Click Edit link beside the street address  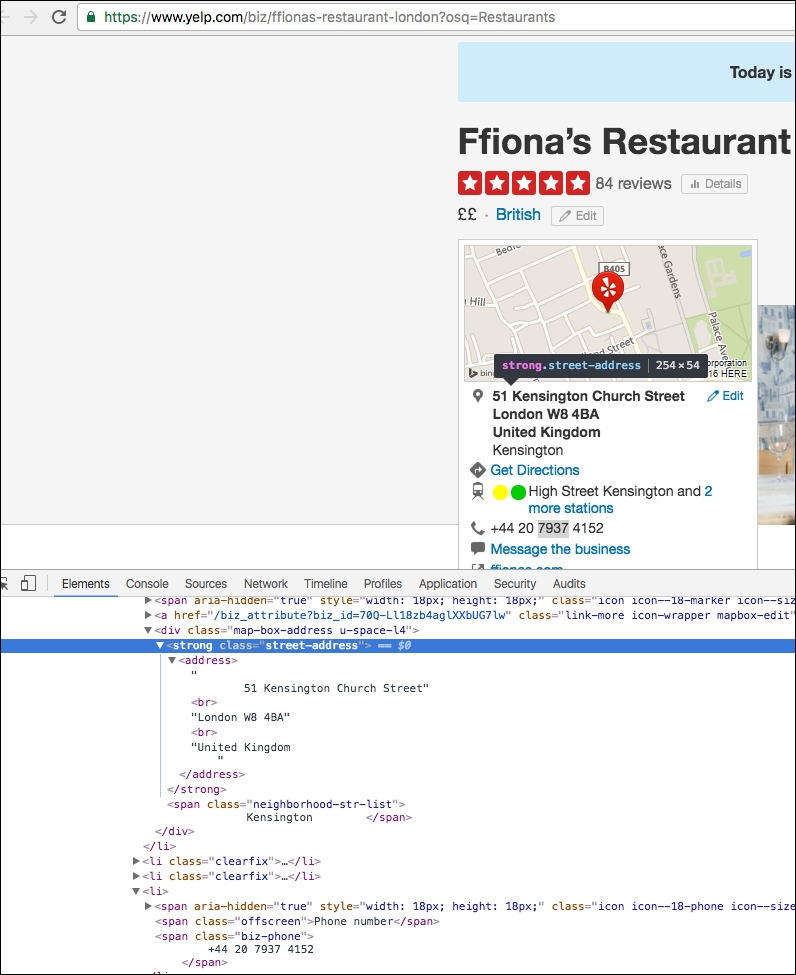pyautogui.click(x=725, y=396)
